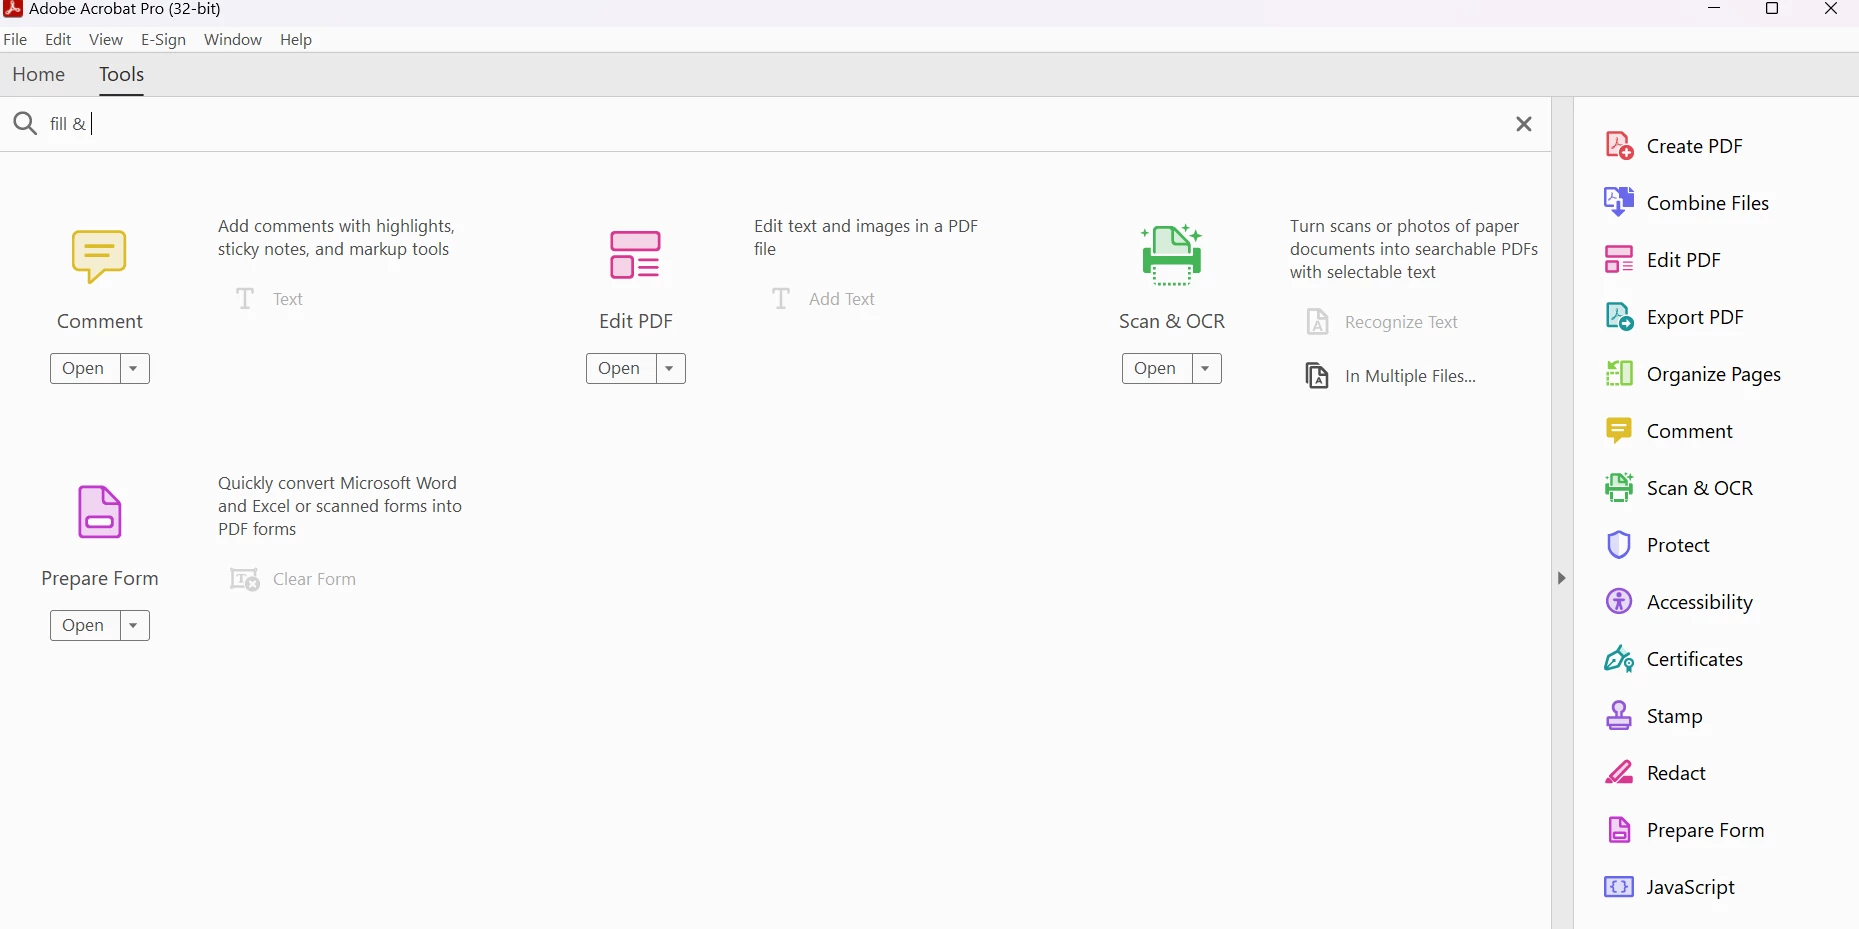Image resolution: width=1859 pixels, height=929 pixels.
Task: Open the Window menu
Action: (x=233, y=40)
